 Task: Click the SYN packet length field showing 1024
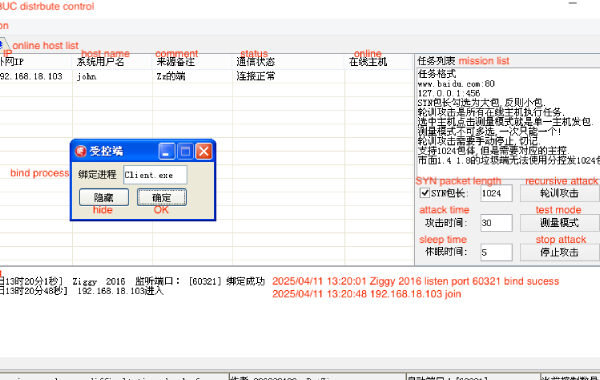496,193
